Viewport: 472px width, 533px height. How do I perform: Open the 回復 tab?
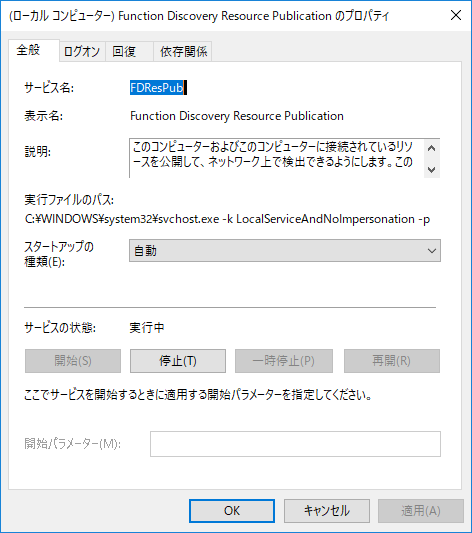coord(129,51)
